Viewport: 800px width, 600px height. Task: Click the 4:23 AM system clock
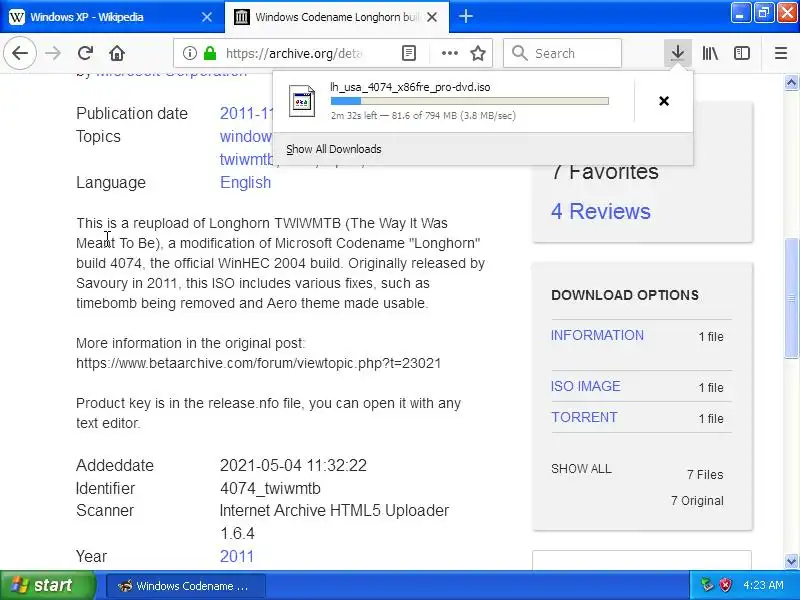[x=763, y=585]
